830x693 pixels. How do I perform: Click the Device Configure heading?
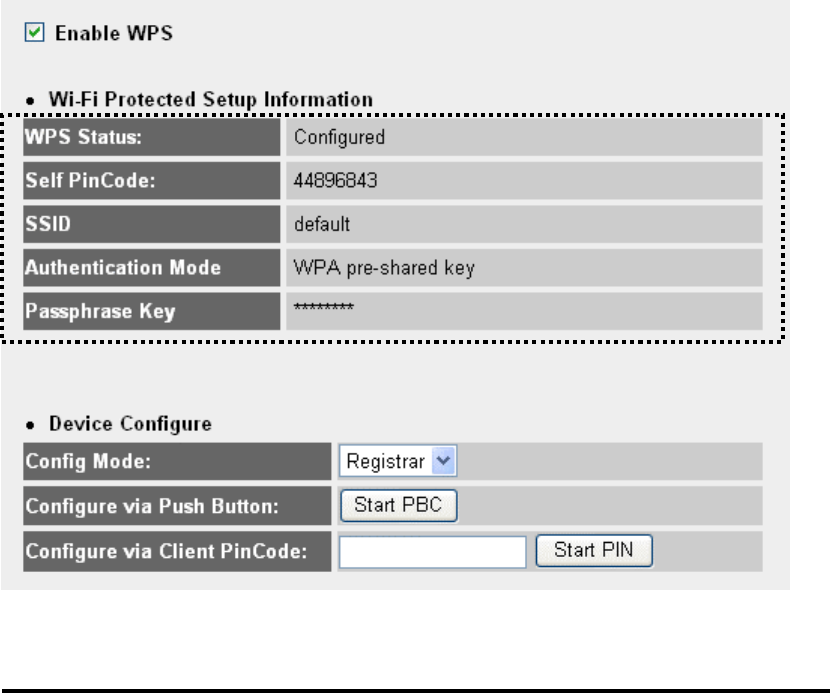point(130,424)
